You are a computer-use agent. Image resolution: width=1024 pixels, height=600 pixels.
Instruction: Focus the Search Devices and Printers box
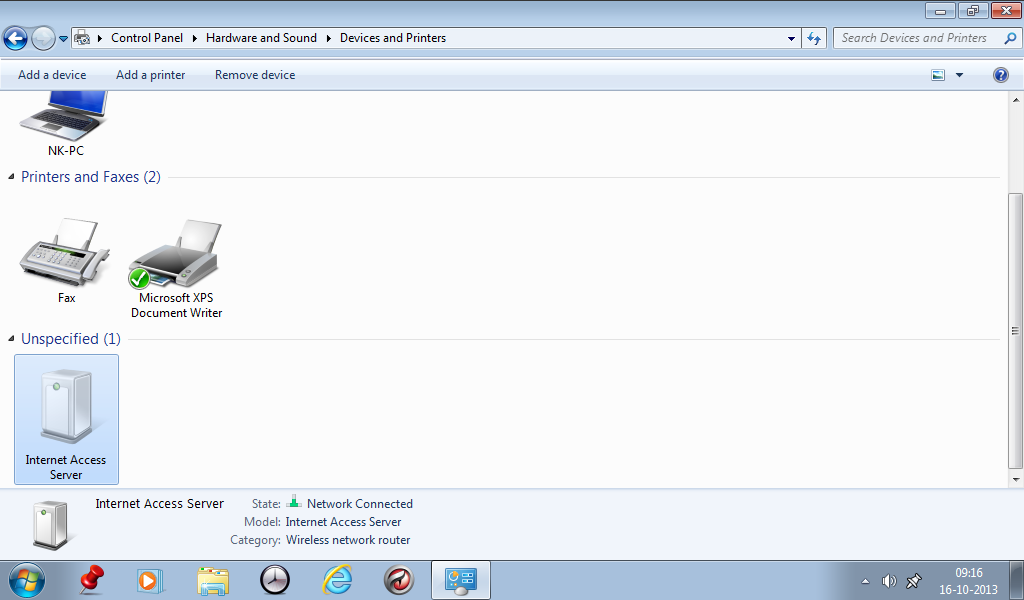(927, 38)
